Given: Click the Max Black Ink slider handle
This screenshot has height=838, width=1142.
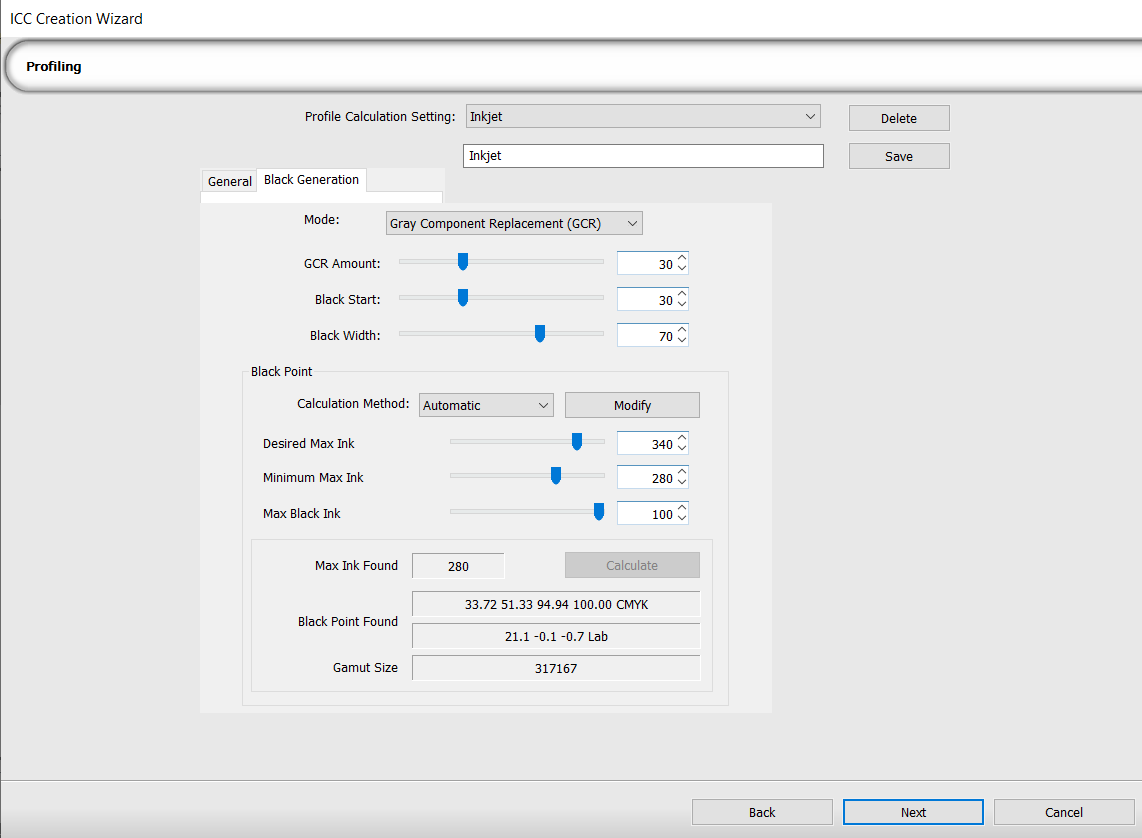Looking at the screenshot, I should (x=599, y=512).
